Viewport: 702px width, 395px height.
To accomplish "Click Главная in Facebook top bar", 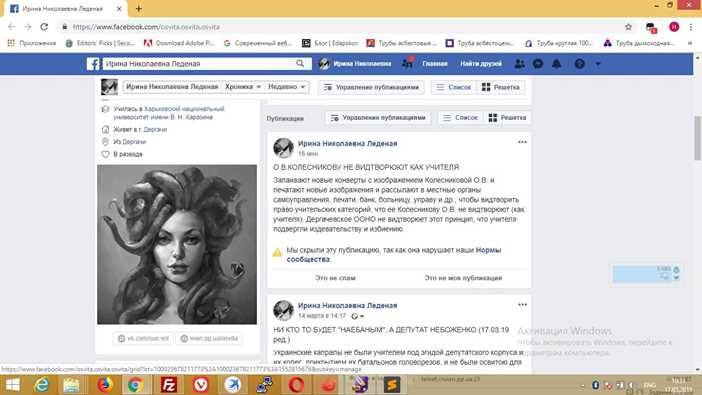I will [435, 64].
